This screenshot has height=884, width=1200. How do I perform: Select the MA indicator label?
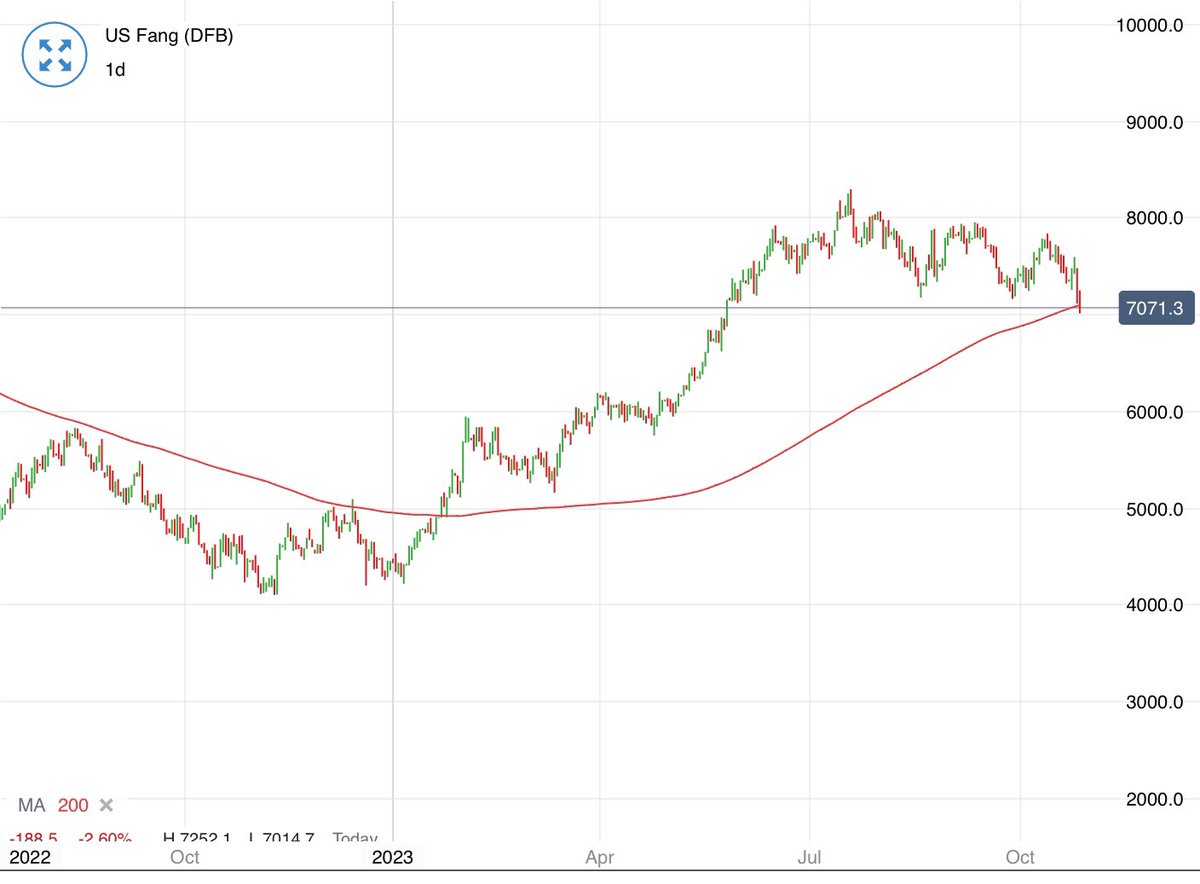coord(31,806)
